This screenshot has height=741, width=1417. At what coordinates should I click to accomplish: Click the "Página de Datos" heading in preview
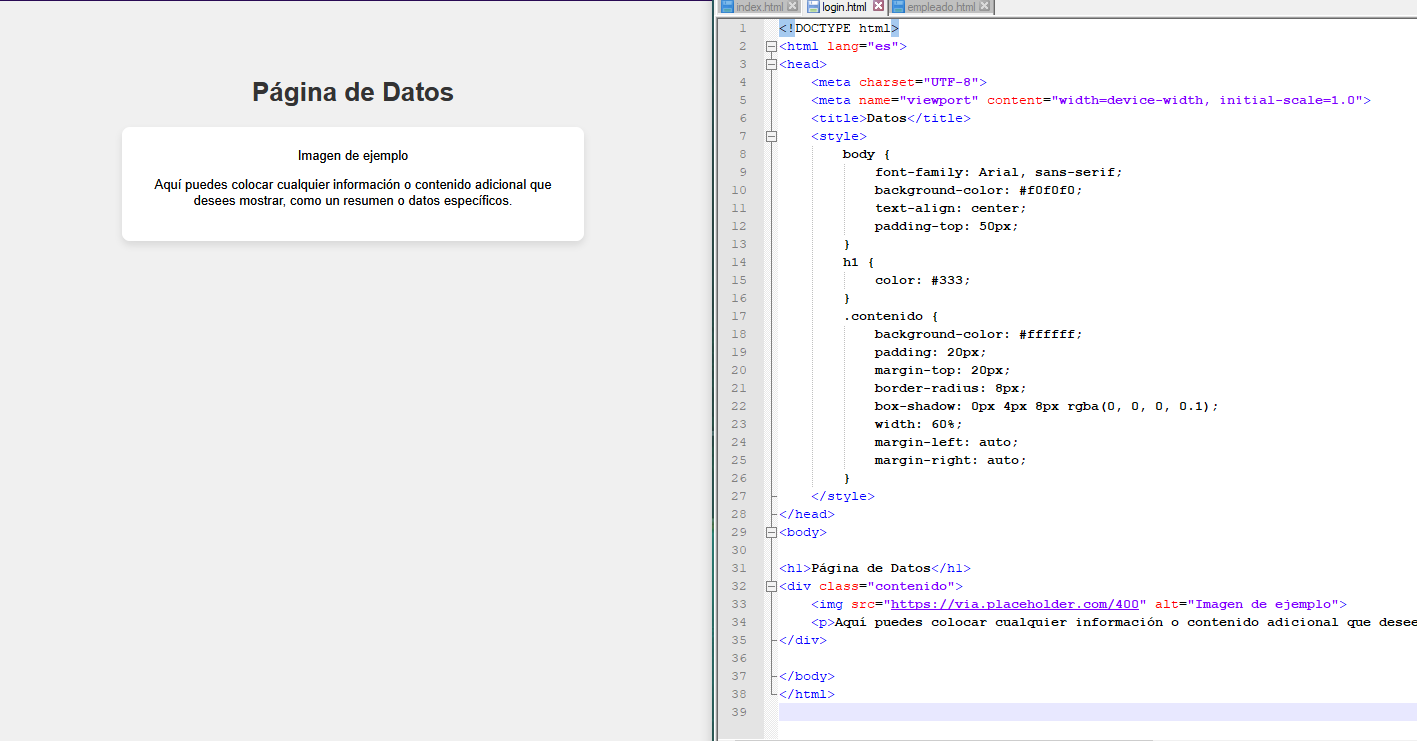[x=352, y=93]
